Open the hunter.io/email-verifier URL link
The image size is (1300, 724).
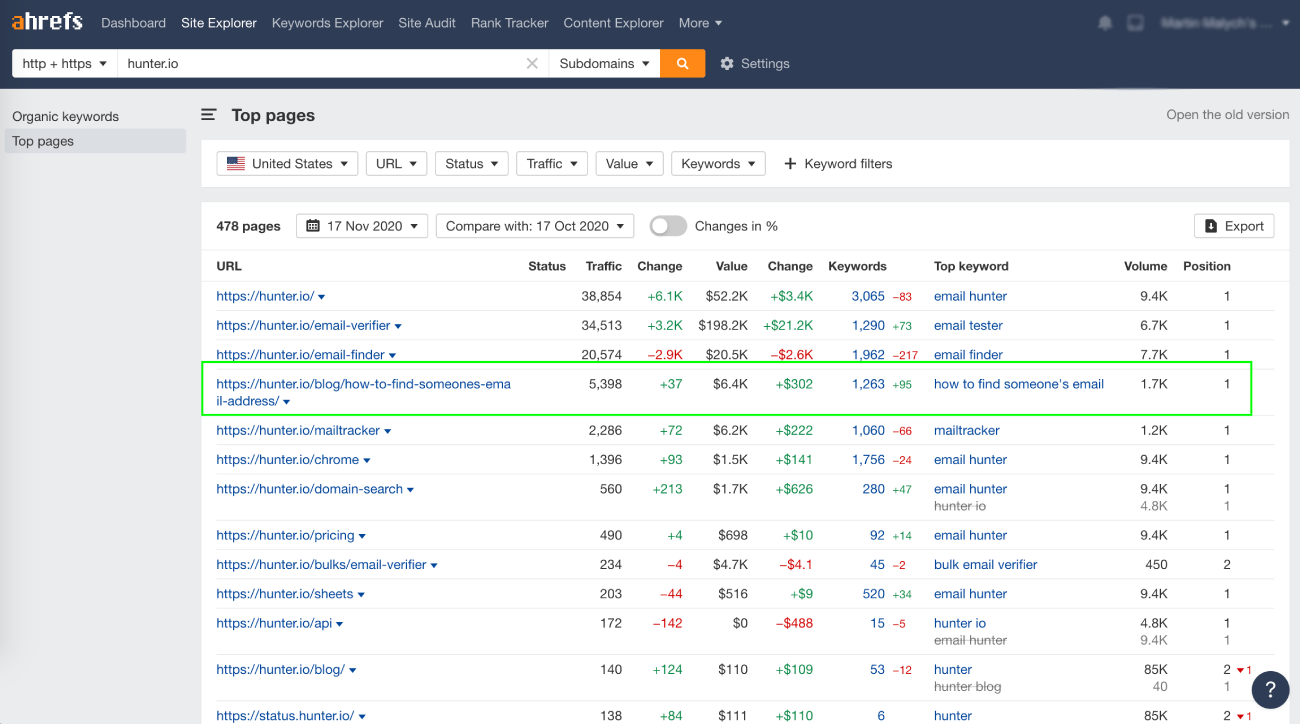(303, 325)
